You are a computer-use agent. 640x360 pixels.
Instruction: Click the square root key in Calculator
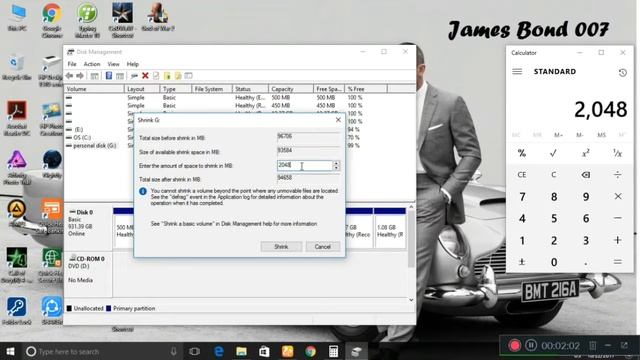[553, 153]
